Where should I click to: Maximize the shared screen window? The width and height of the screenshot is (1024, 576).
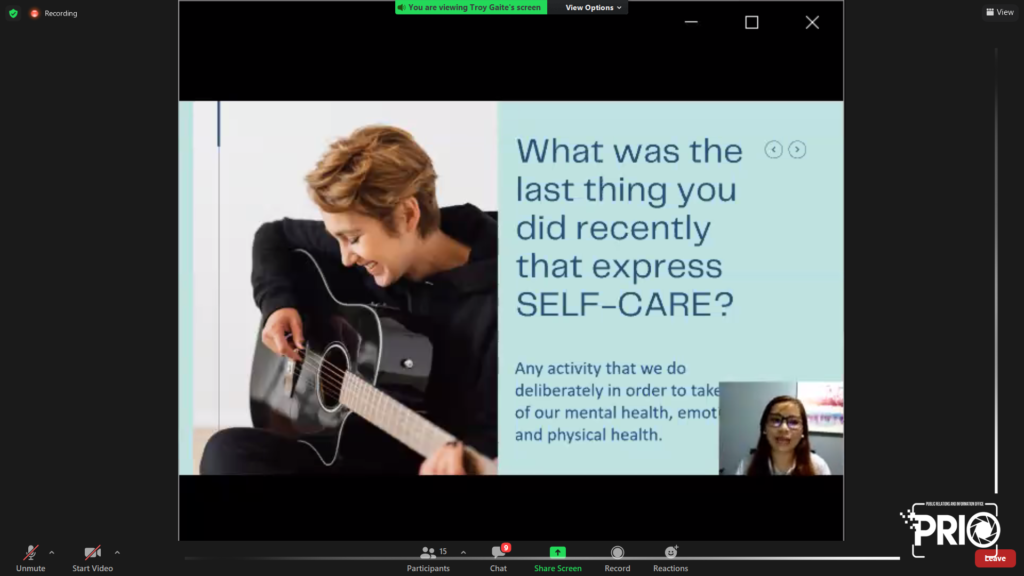point(752,22)
